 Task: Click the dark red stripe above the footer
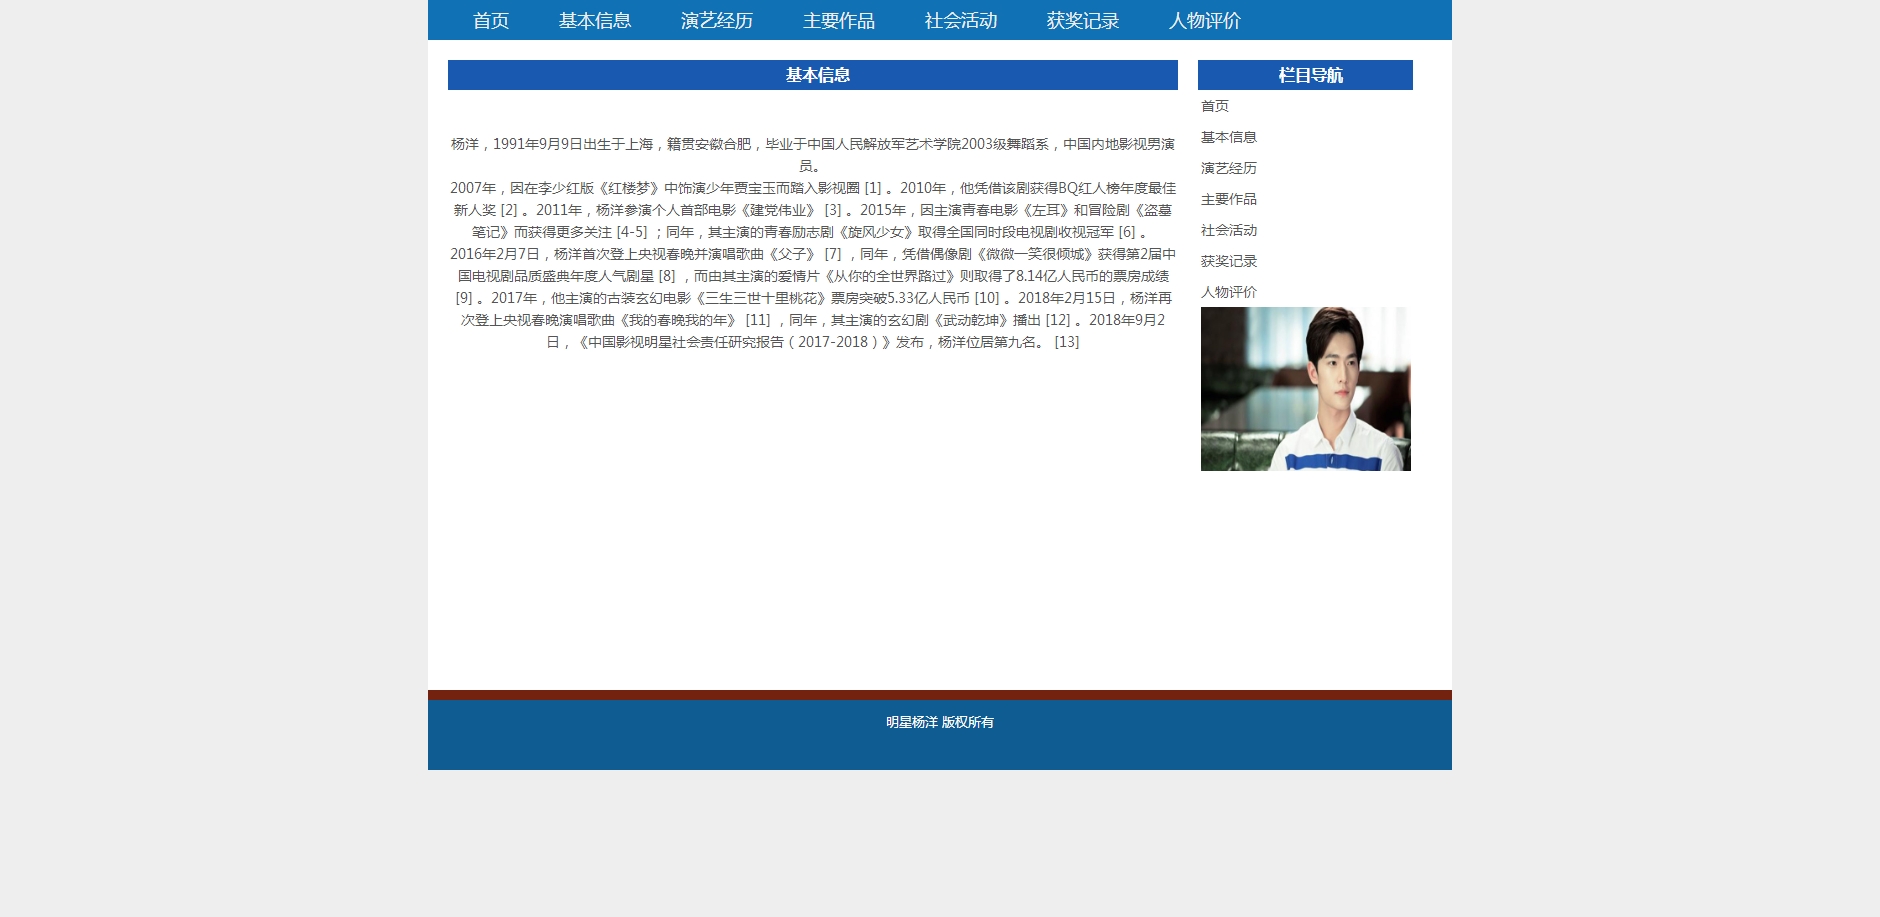coord(939,695)
